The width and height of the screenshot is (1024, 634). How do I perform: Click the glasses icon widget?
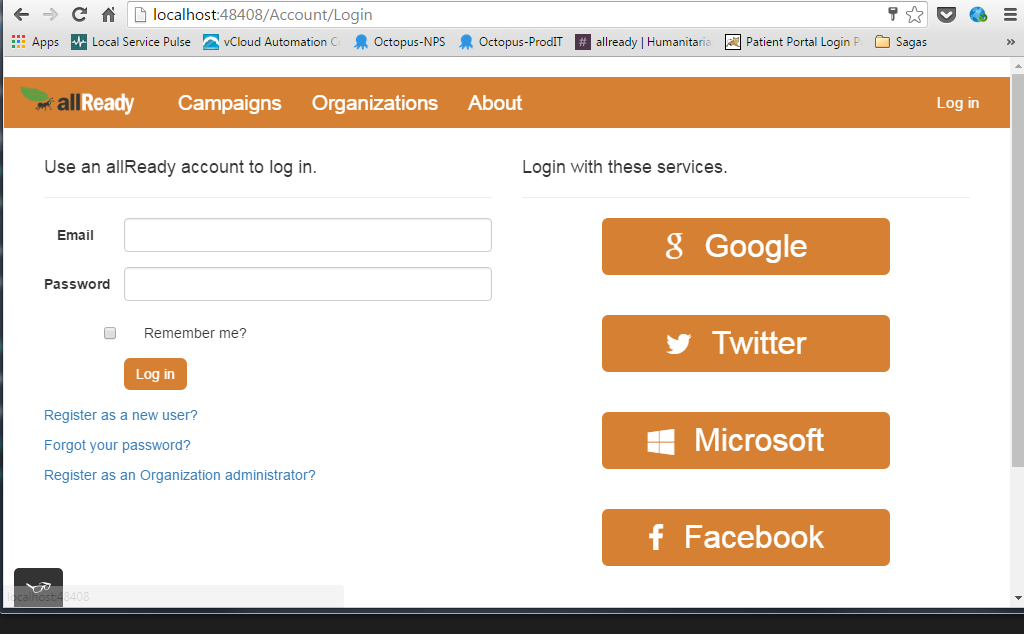[x=39, y=587]
